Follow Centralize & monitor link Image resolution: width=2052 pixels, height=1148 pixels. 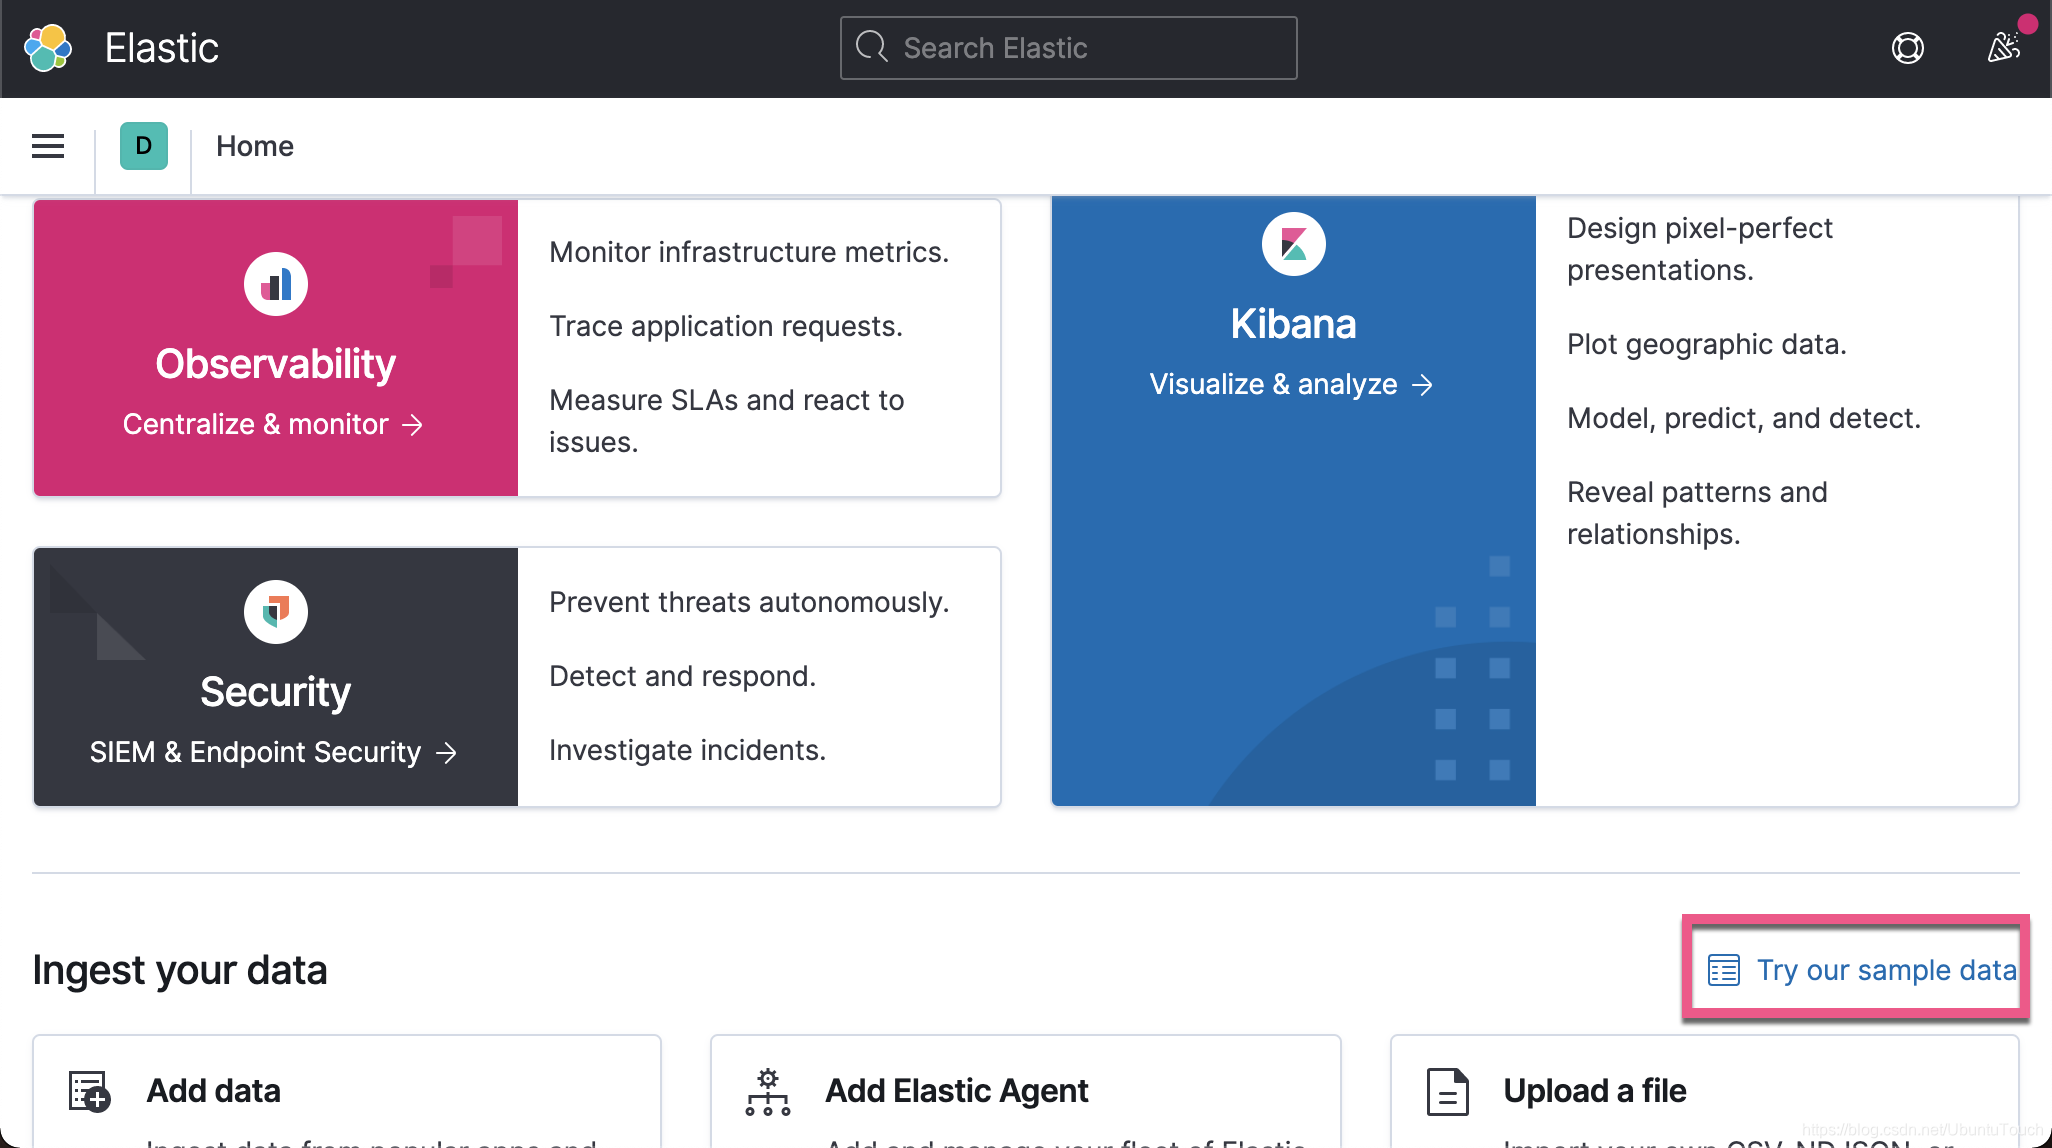[x=273, y=424]
